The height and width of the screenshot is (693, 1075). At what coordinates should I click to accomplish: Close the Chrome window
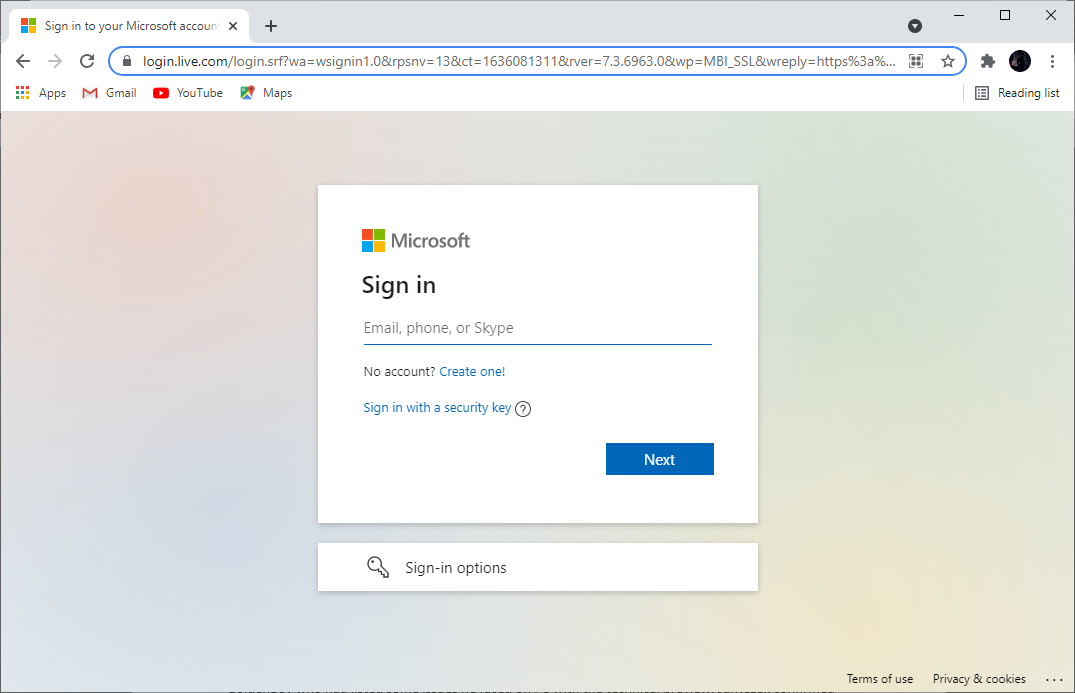tap(1050, 15)
